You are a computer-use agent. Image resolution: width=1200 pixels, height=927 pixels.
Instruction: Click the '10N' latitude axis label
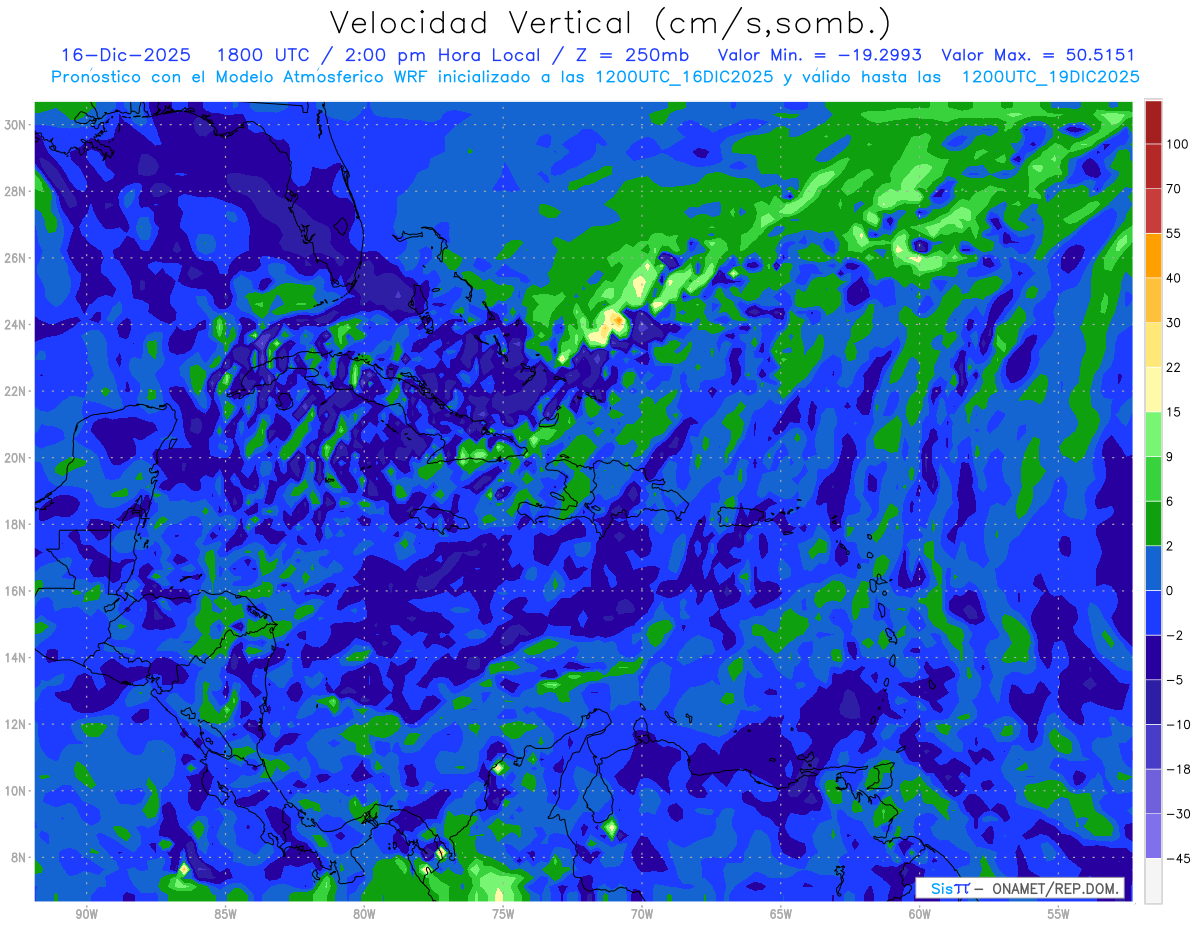point(16,791)
